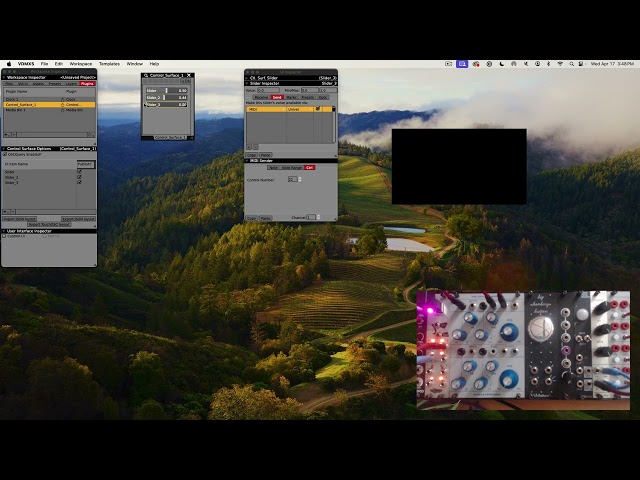Open the Templates menu
640x480 pixels.
109,64
